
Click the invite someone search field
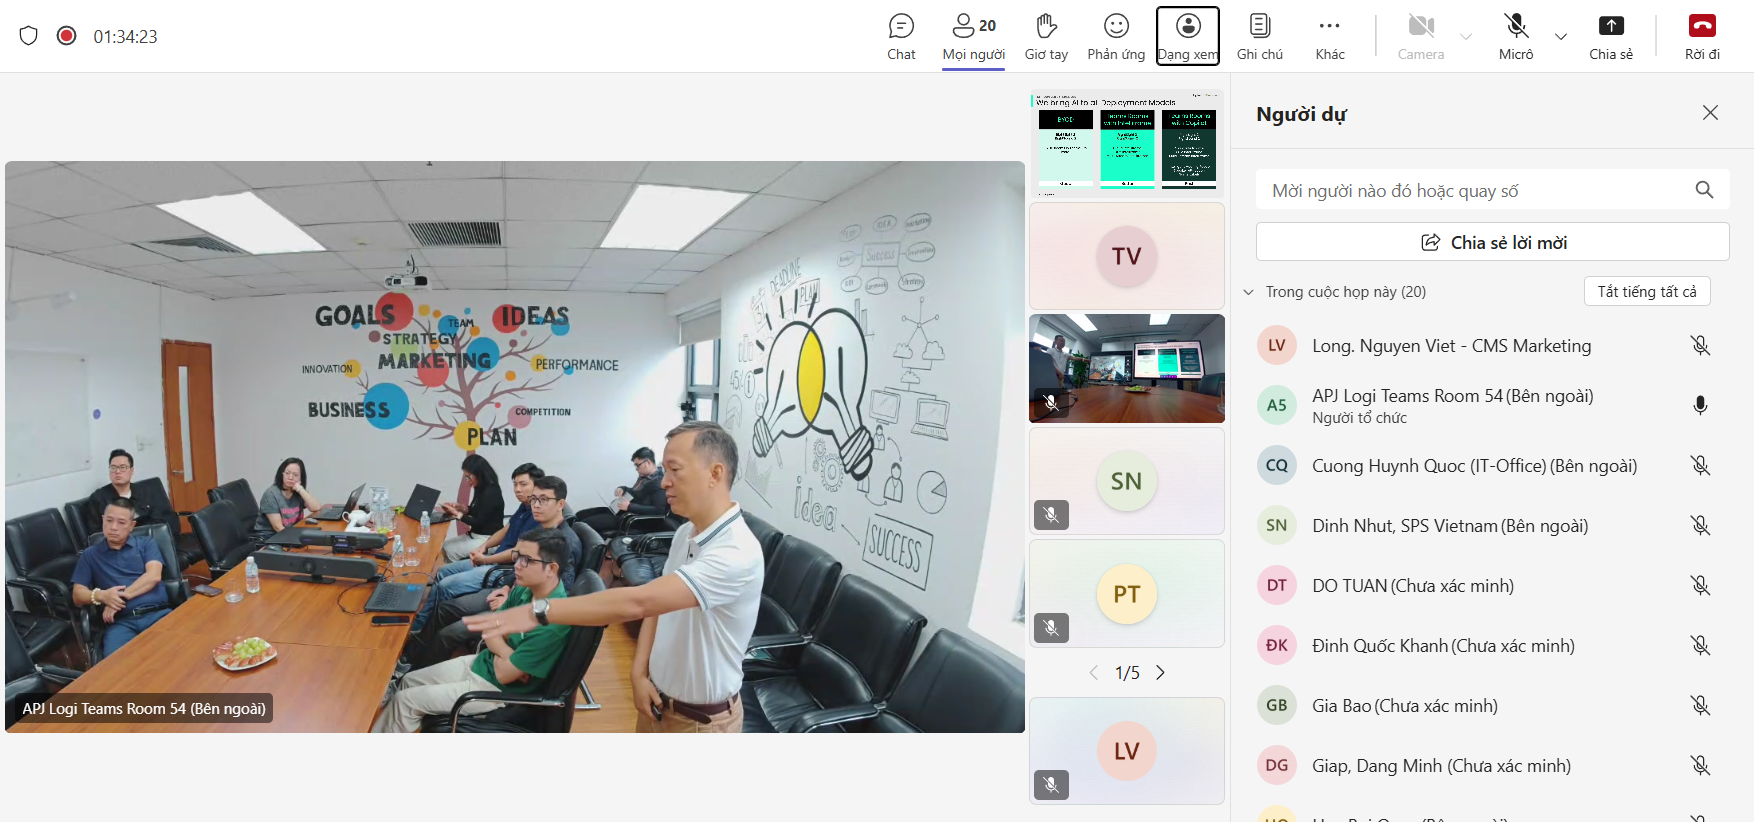click(1476, 190)
